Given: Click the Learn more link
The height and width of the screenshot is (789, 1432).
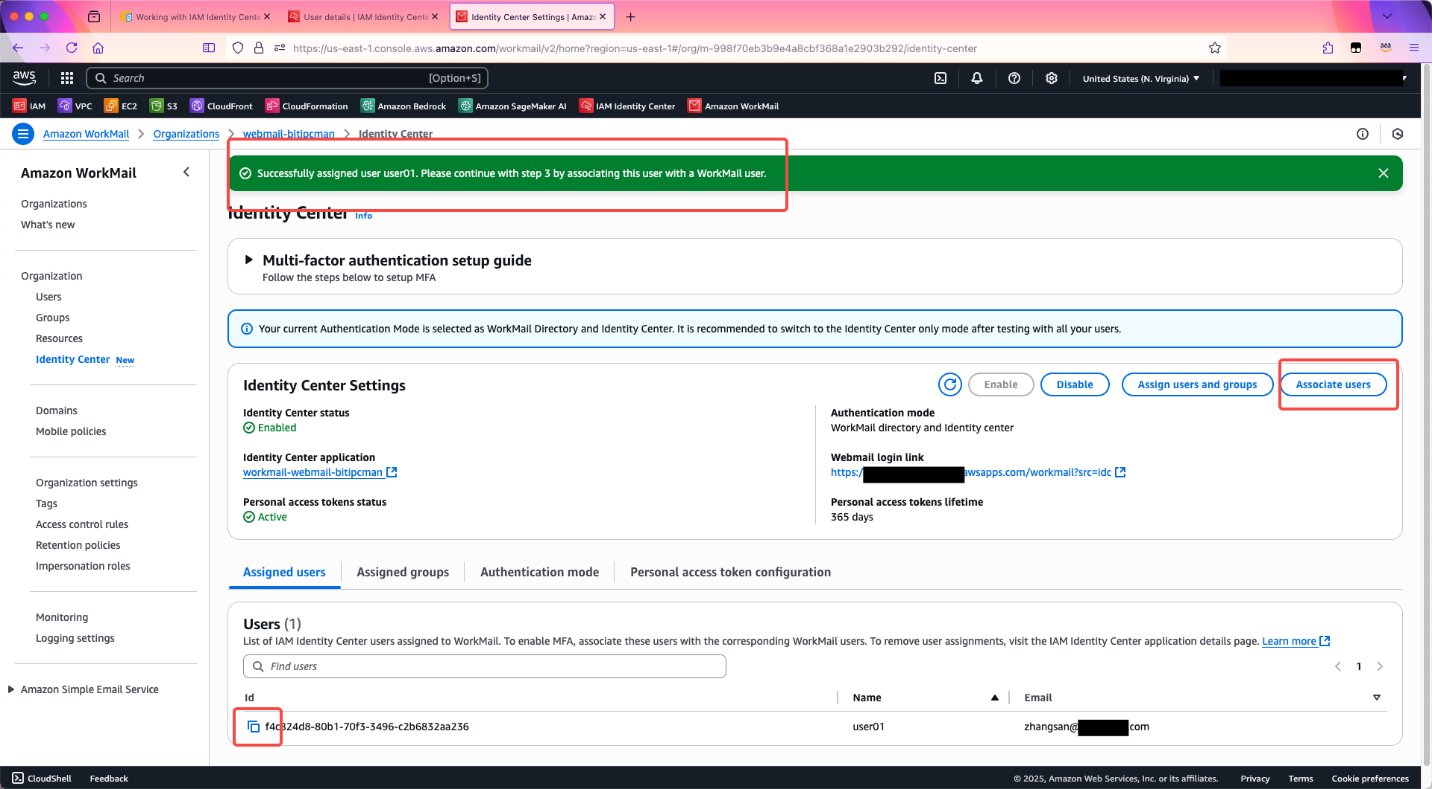Looking at the screenshot, I should 1296,641.
